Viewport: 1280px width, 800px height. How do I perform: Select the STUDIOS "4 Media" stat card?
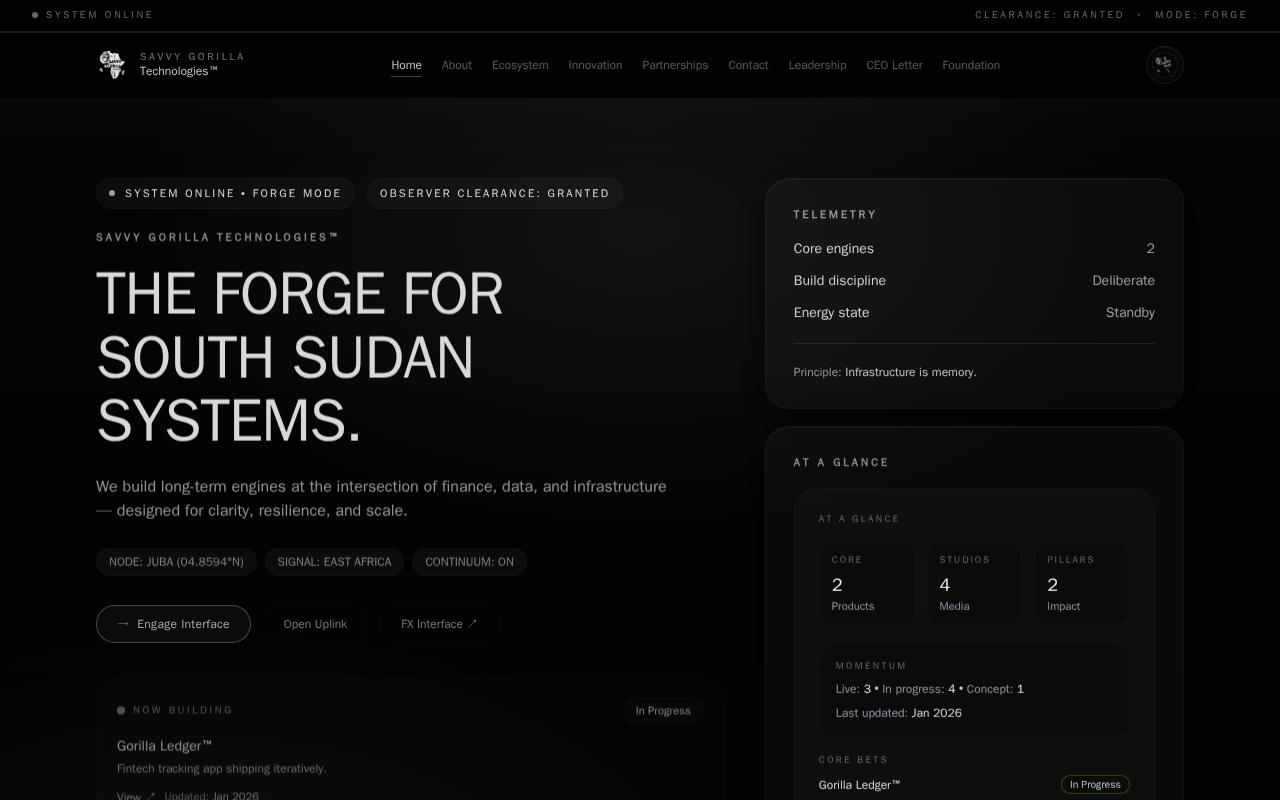(974, 584)
